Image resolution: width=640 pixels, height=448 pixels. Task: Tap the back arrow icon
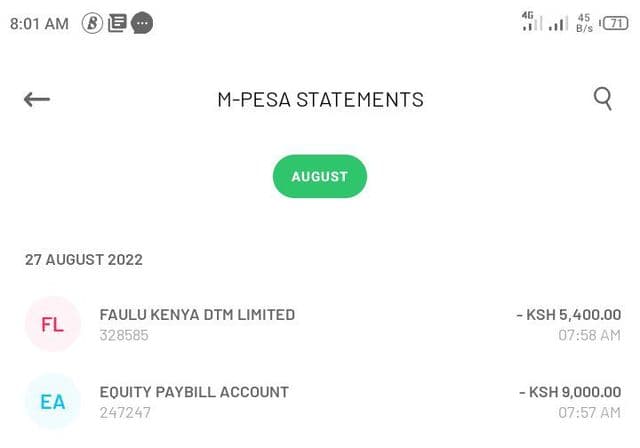(37, 99)
